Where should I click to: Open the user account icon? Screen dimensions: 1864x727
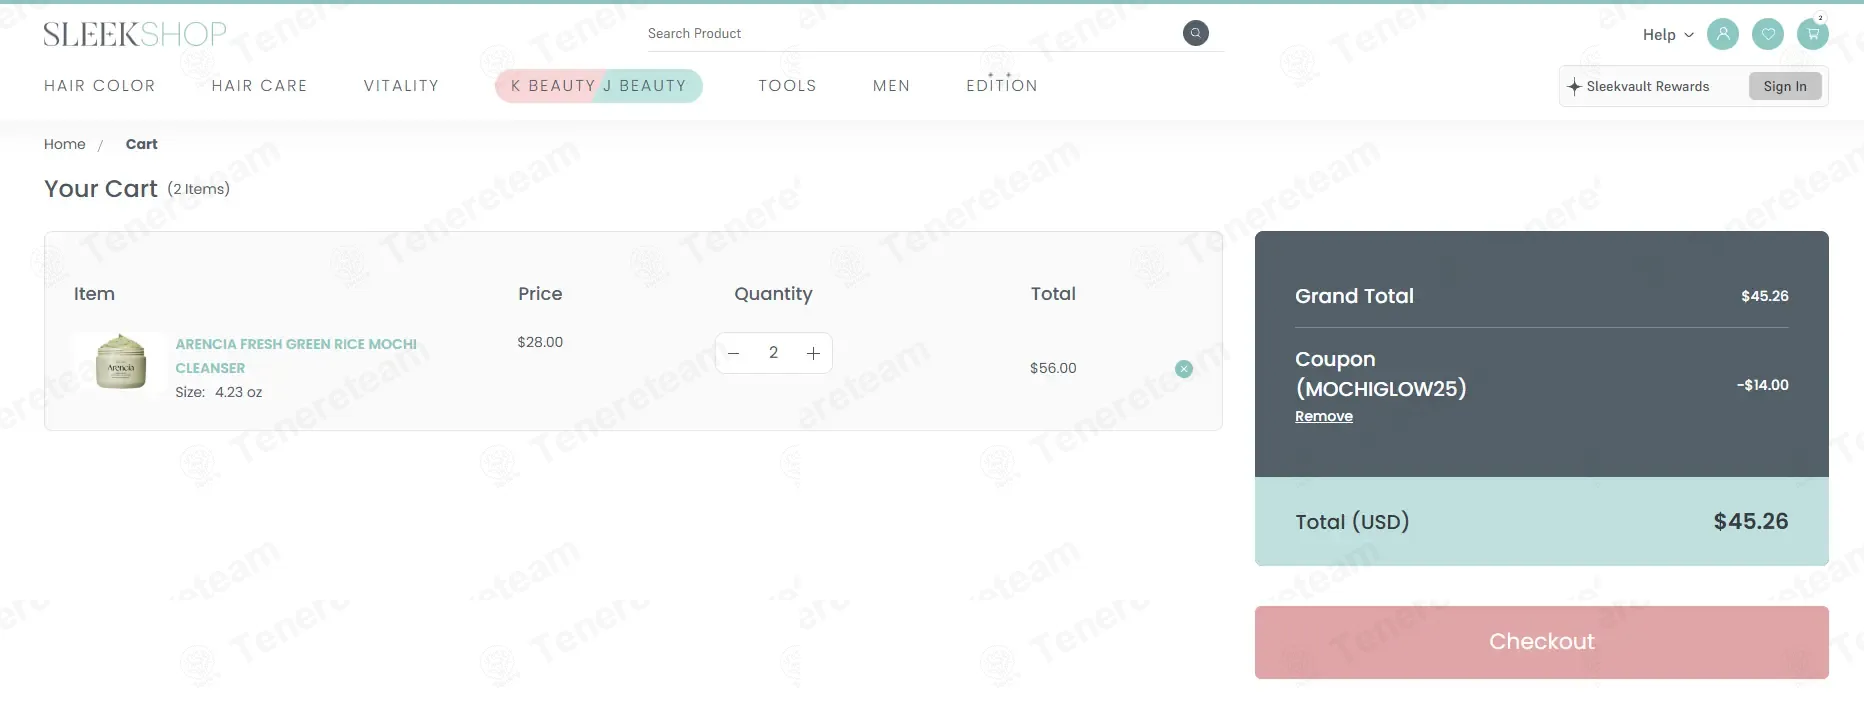(1722, 34)
